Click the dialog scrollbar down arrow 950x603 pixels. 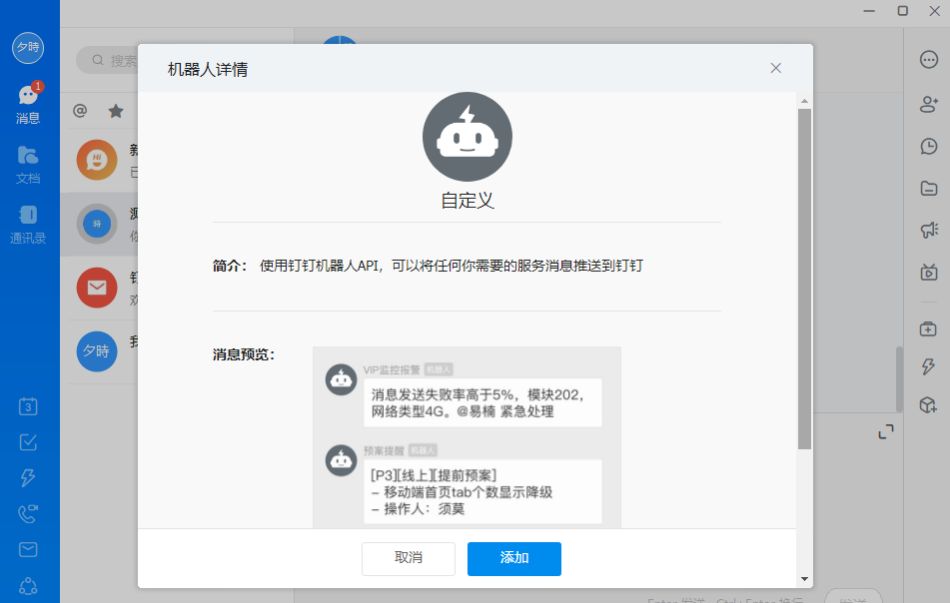pyautogui.click(x=804, y=579)
